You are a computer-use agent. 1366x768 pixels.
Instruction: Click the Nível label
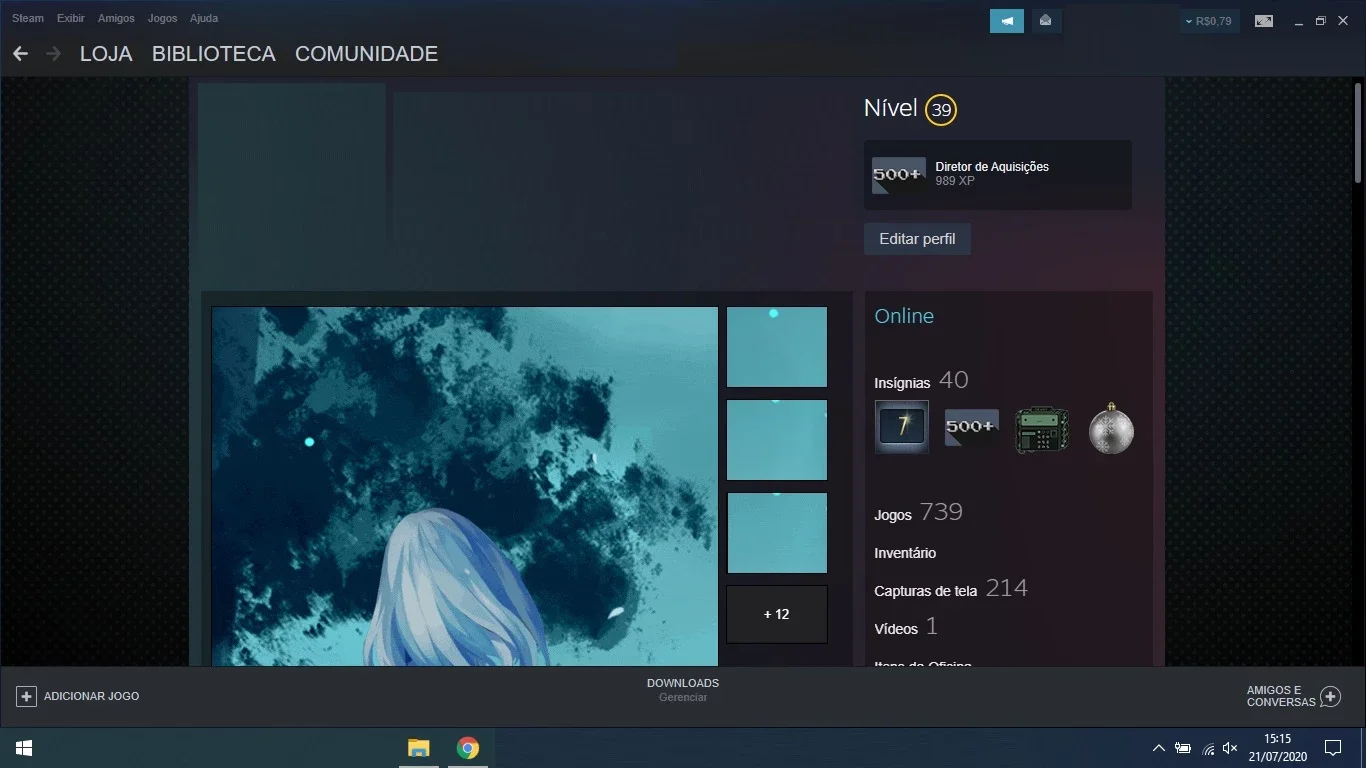tap(890, 109)
